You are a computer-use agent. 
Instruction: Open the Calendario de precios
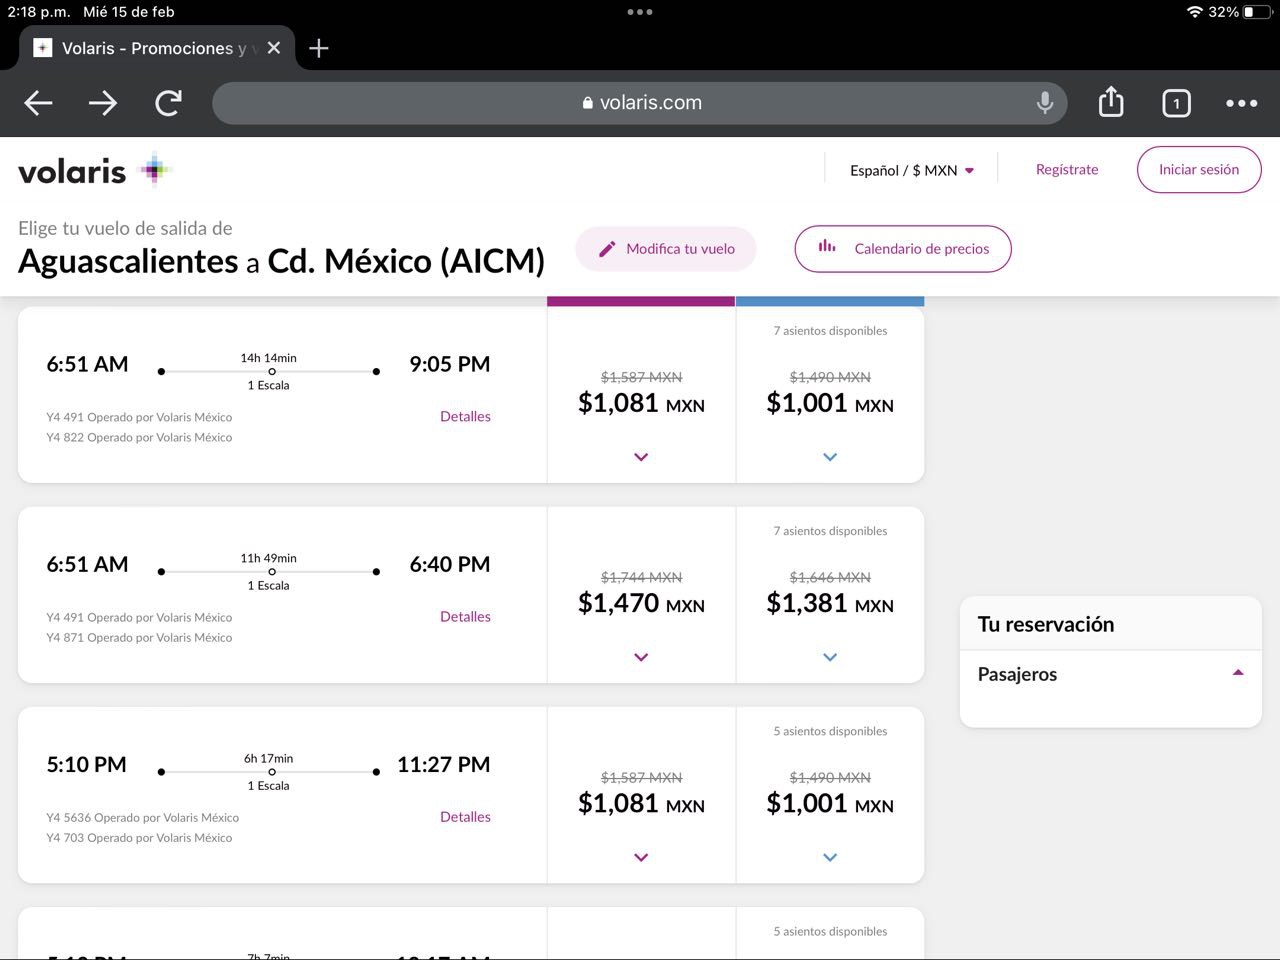coord(903,249)
